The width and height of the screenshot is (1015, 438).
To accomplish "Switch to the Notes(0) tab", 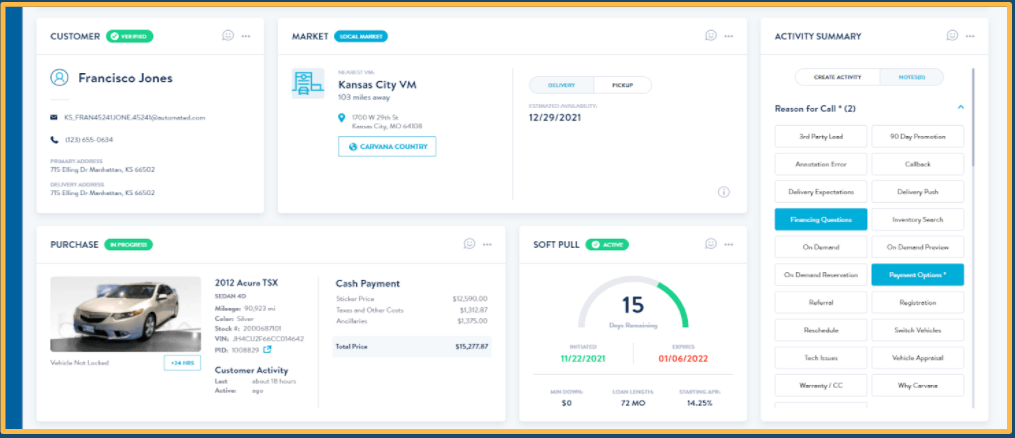I will (911, 77).
